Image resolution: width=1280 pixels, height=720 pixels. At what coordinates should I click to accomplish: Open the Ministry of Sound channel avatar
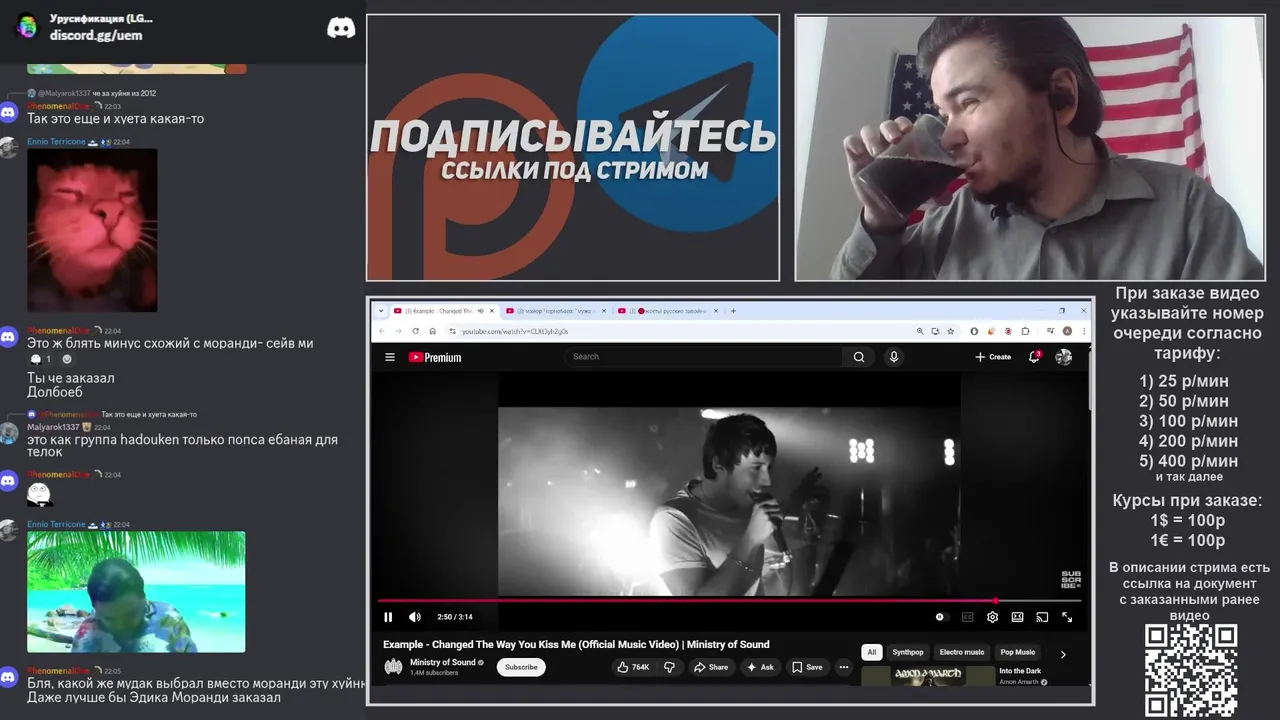[x=394, y=666]
